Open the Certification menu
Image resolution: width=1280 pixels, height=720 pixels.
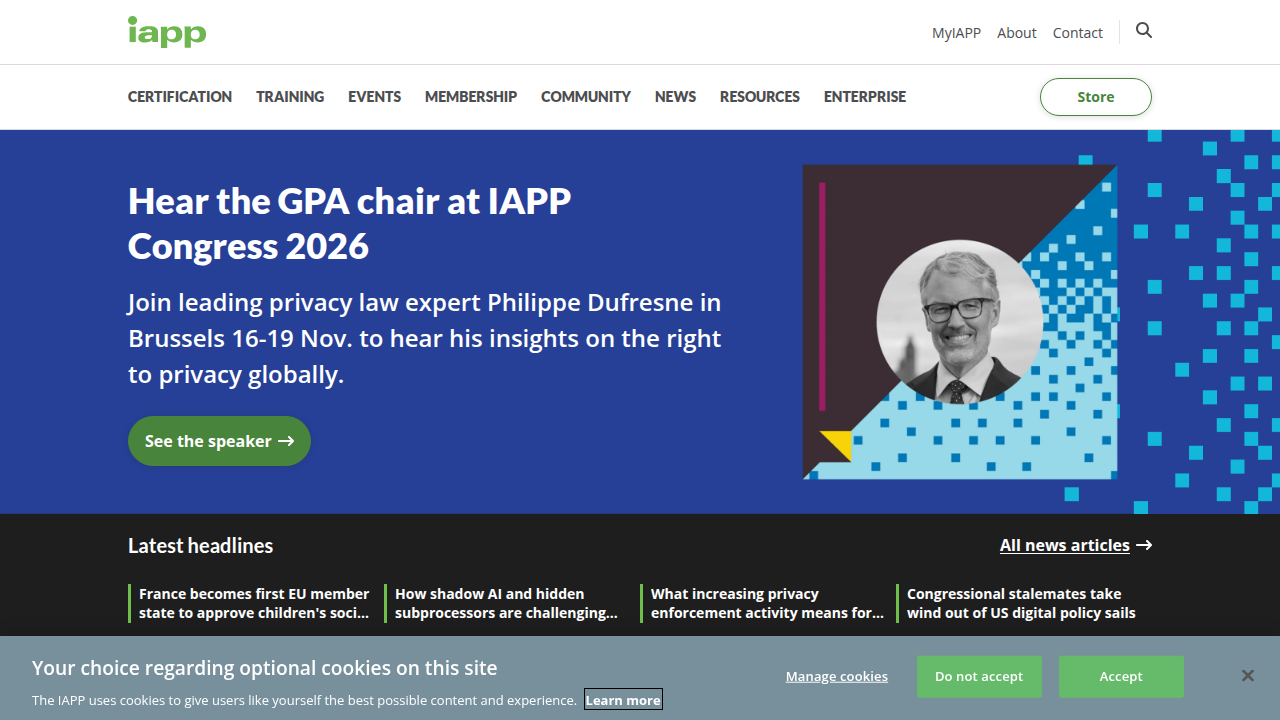[x=180, y=97]
